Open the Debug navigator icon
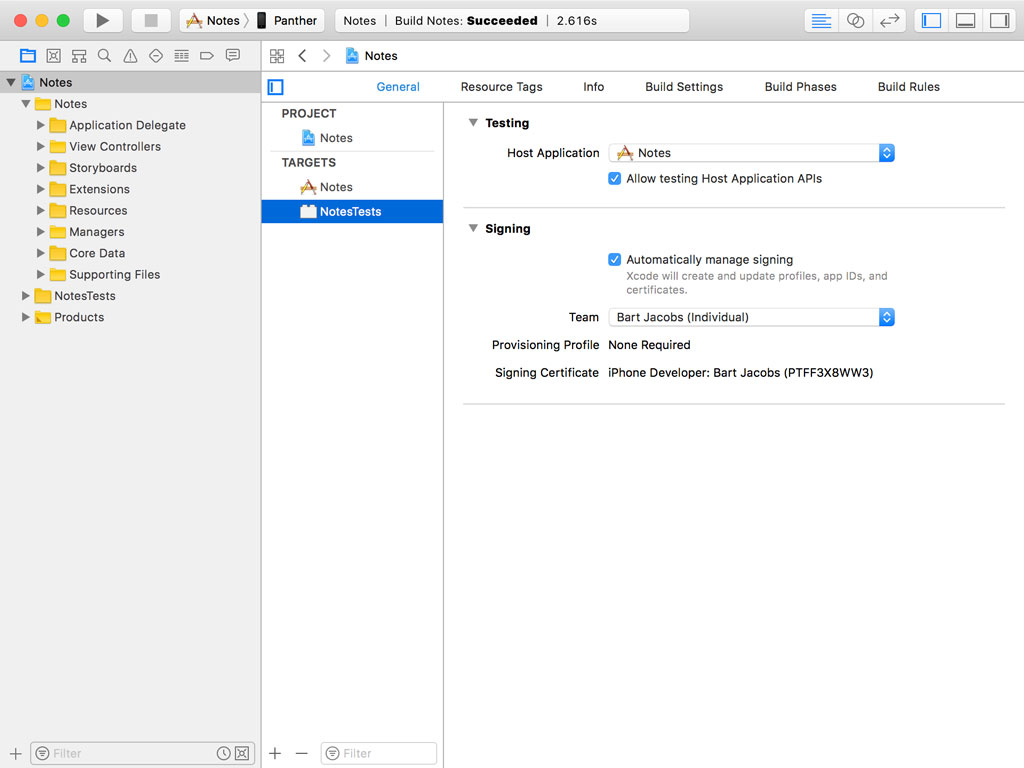This screenshot has height=768, width=1024. coord(182,56)
